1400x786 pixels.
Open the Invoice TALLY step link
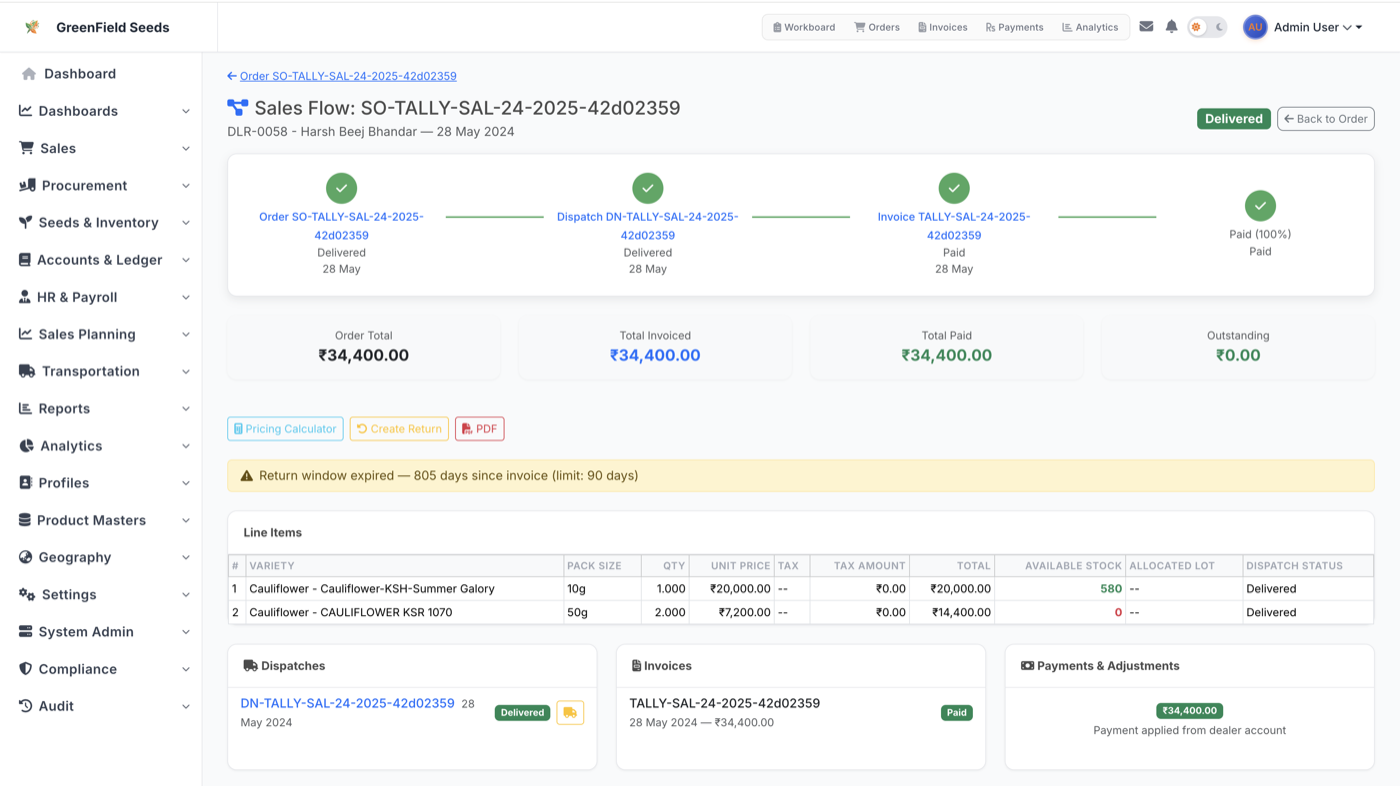pyautogui.click(x=954, y=226)
